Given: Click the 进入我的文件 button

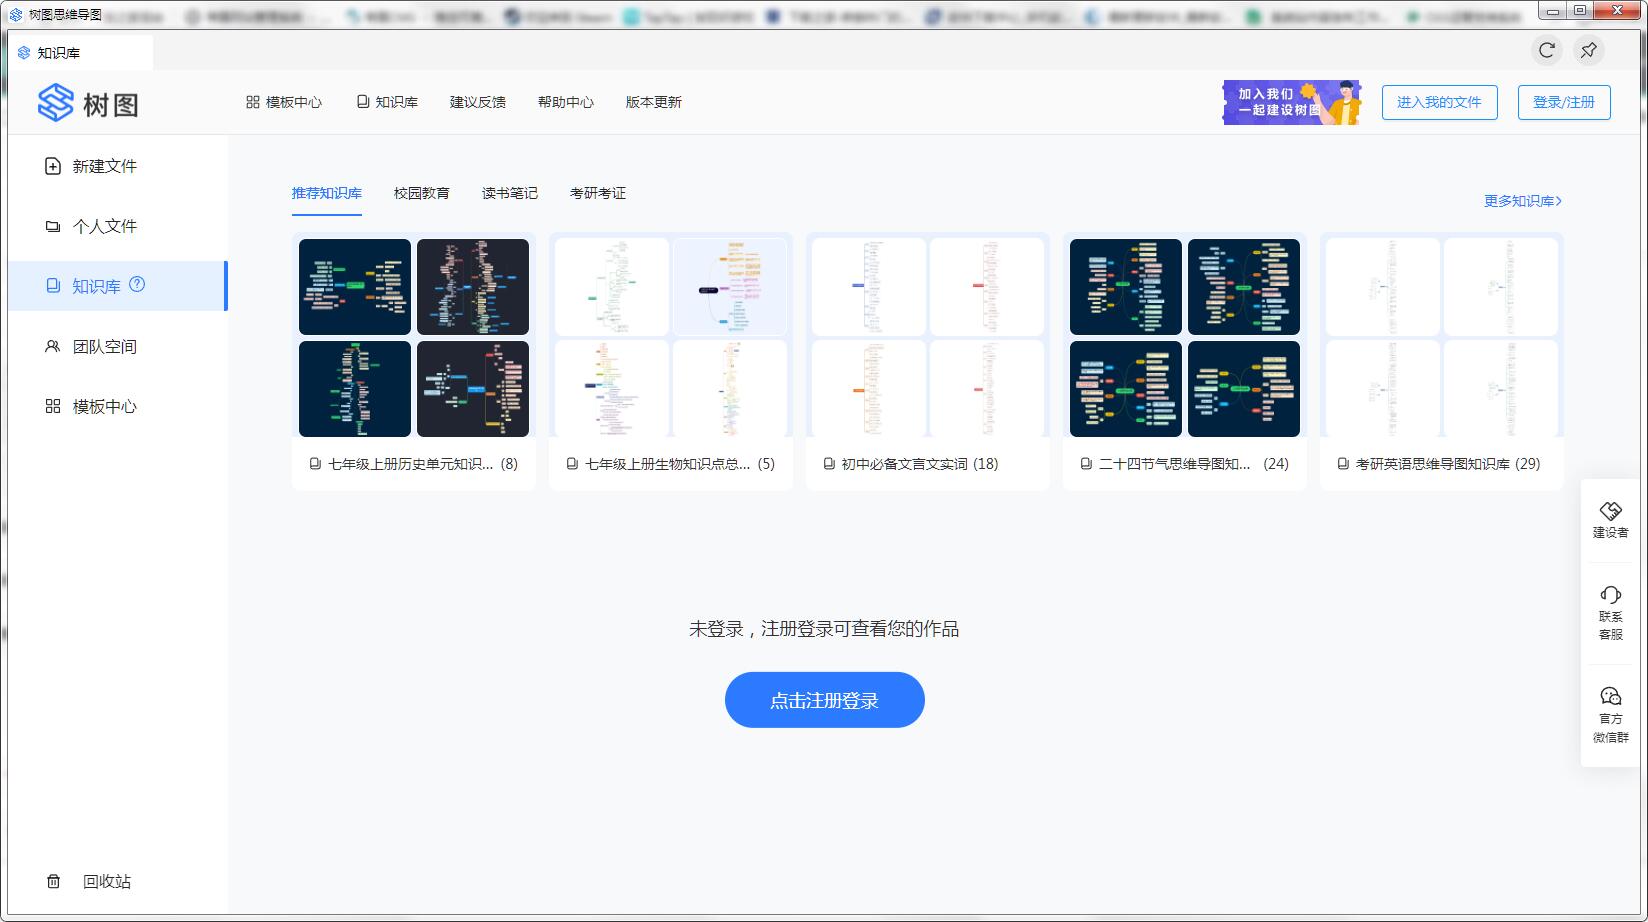Looking at the screenshot, I should [x=1439, y=102].
